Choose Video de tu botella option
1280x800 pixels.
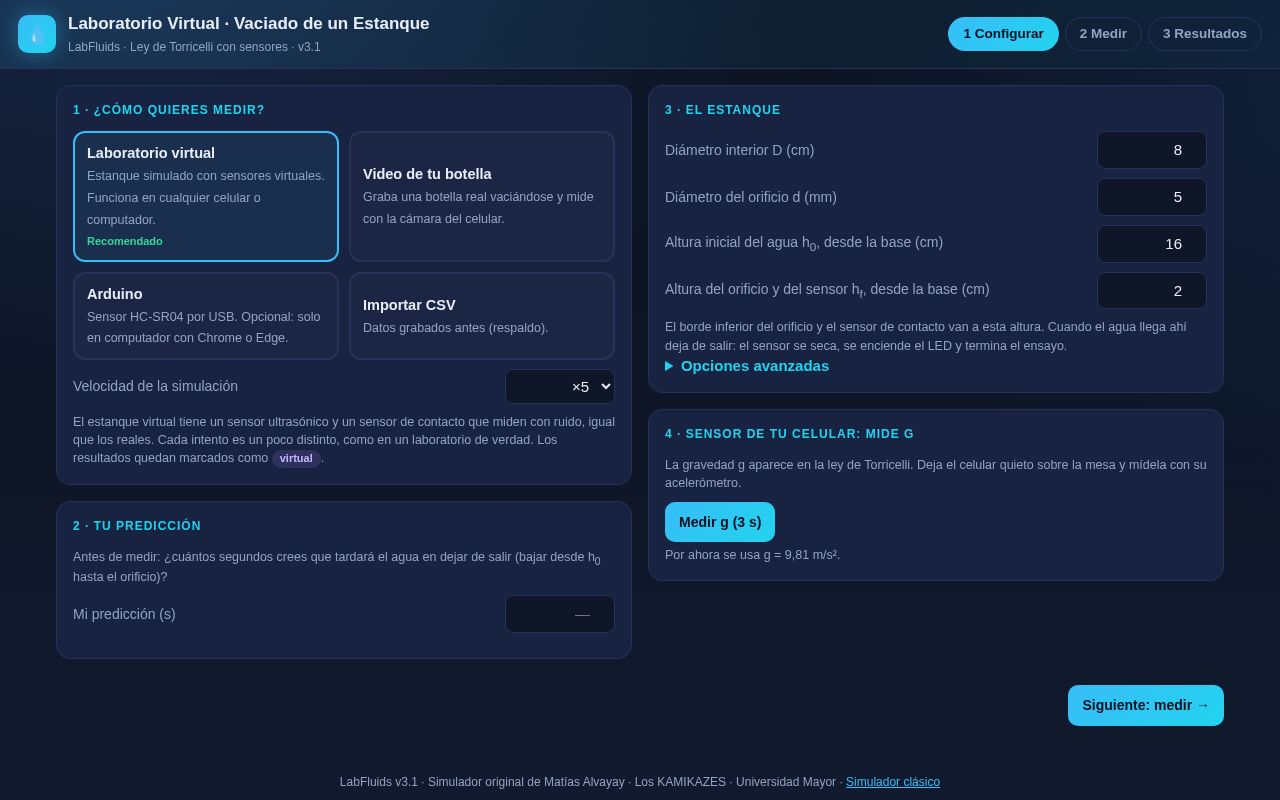point(482,196)
